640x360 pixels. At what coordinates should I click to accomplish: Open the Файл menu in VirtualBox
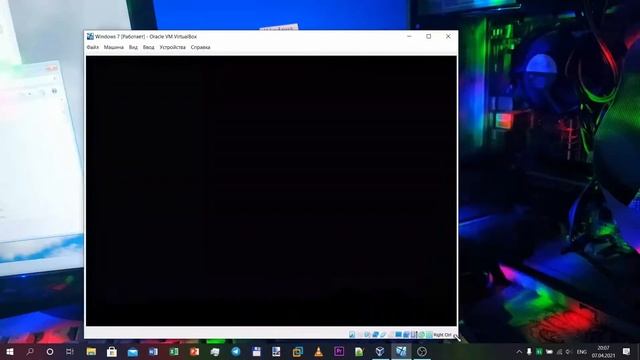[93, 47]
